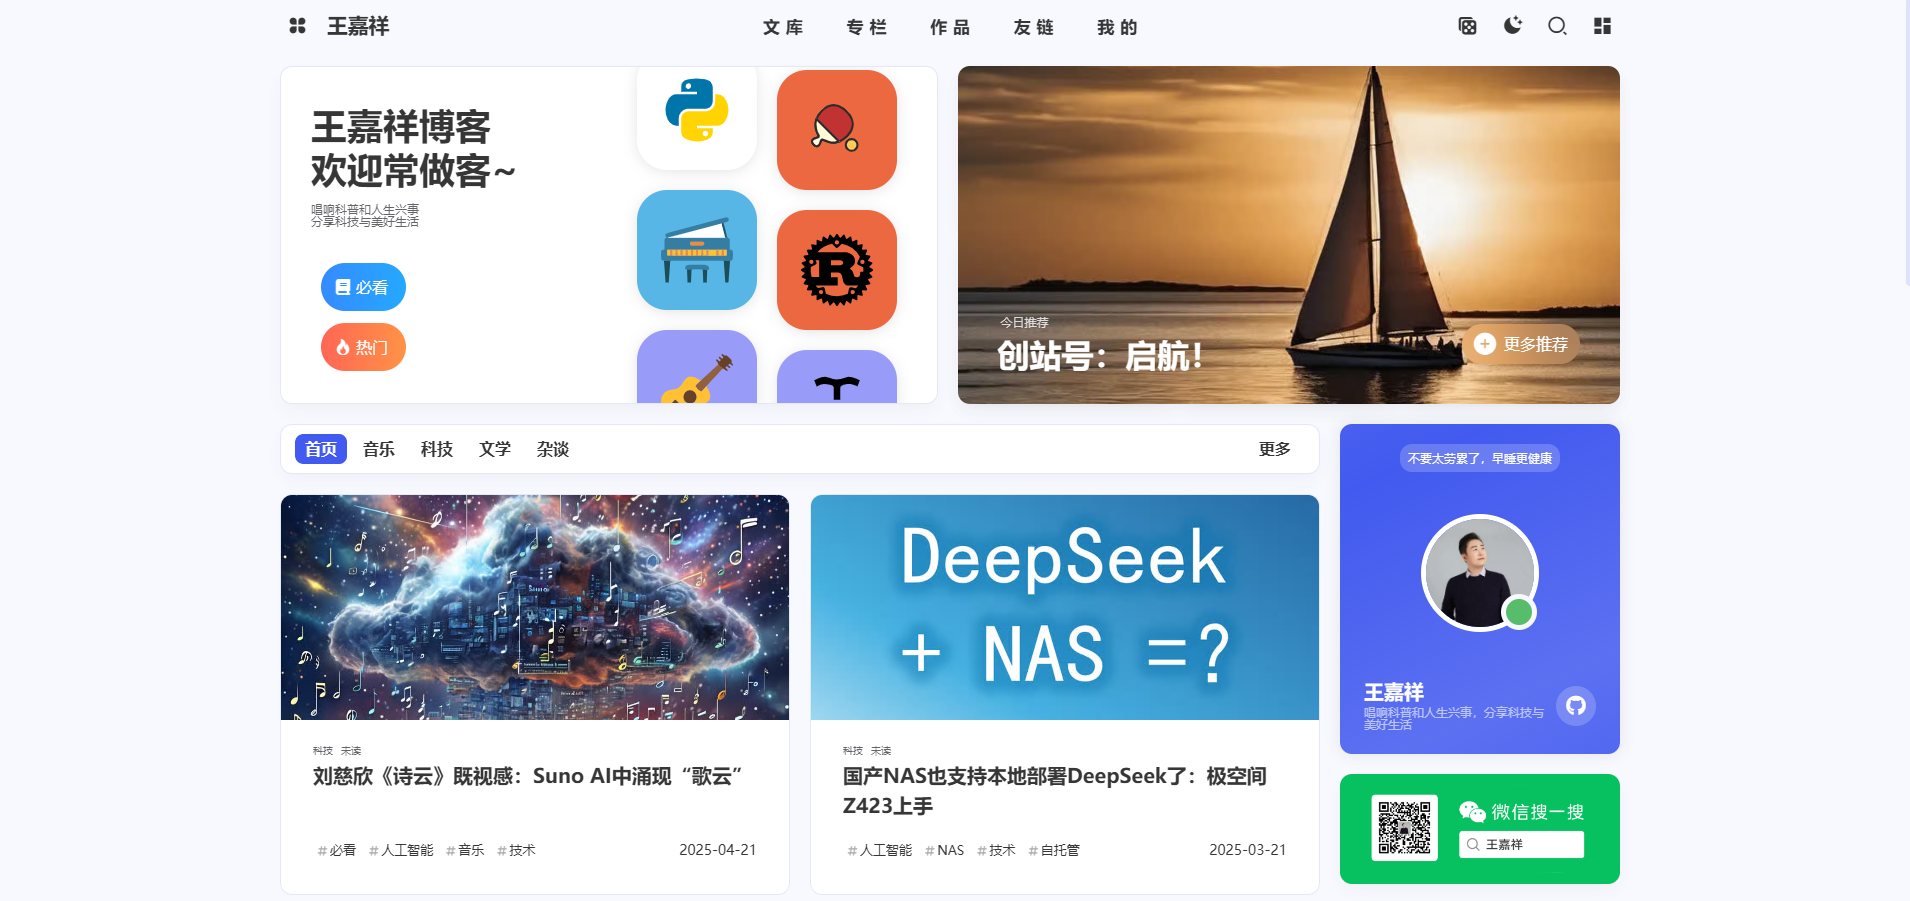Select the 科技 category tab
Viewport: 1910px width, 901px height.
pos(437,449)
